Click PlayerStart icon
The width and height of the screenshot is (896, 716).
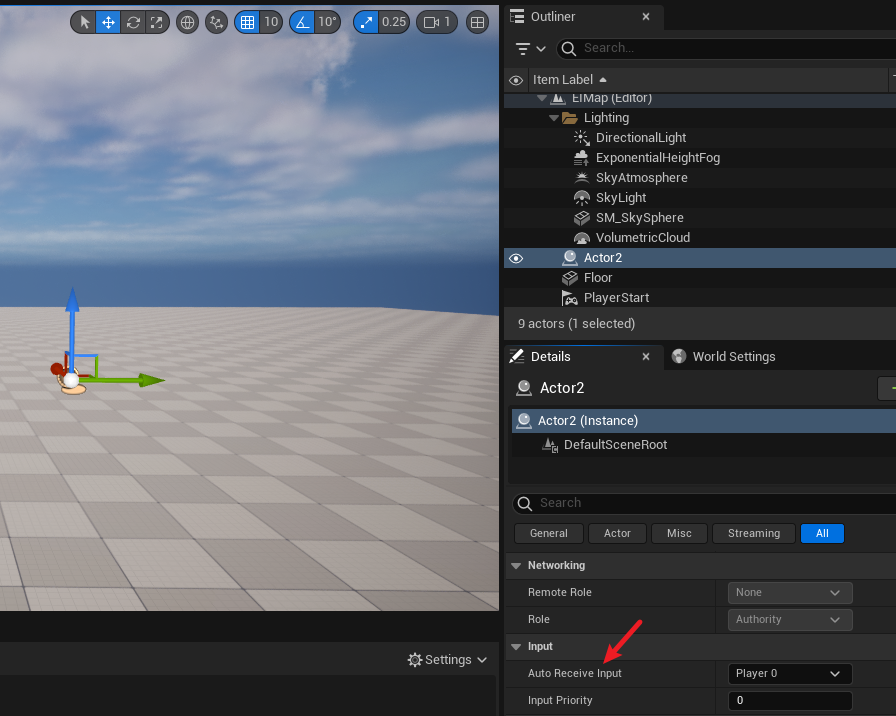[x=570, y=298]
